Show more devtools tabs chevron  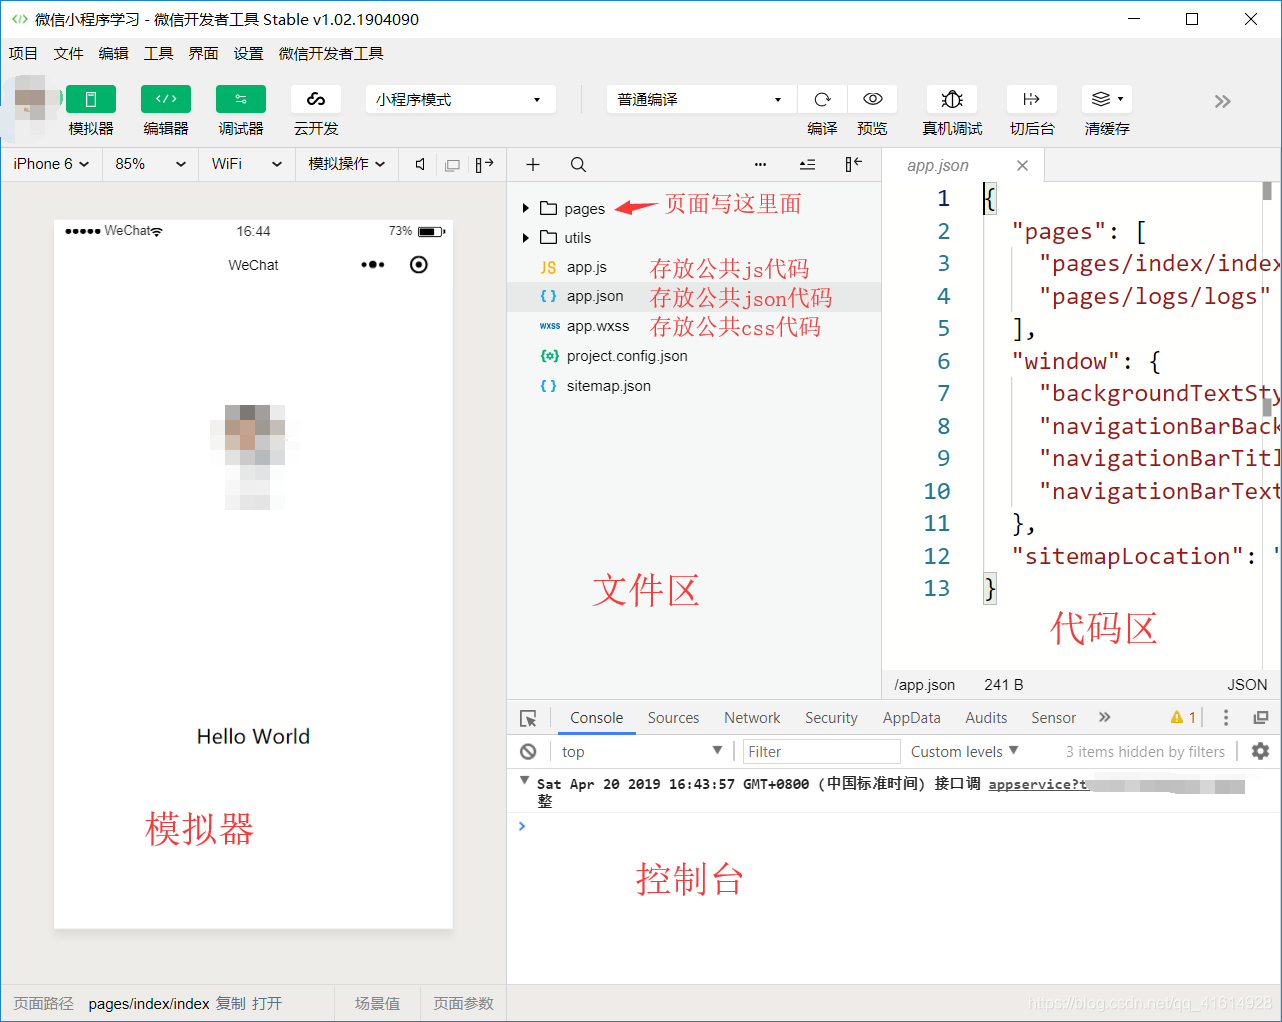click(x=1105, y=717)
